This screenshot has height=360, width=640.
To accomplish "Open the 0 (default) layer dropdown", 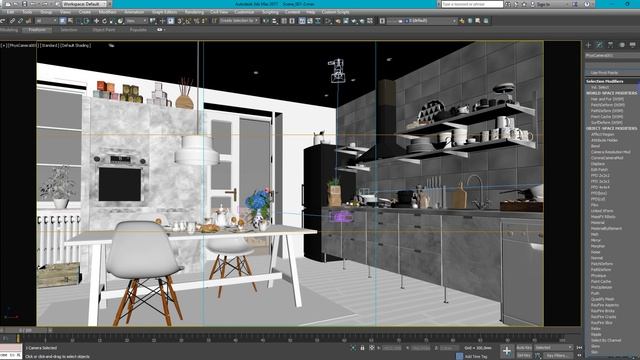I will pyautogui.click(x=422, y=20).
